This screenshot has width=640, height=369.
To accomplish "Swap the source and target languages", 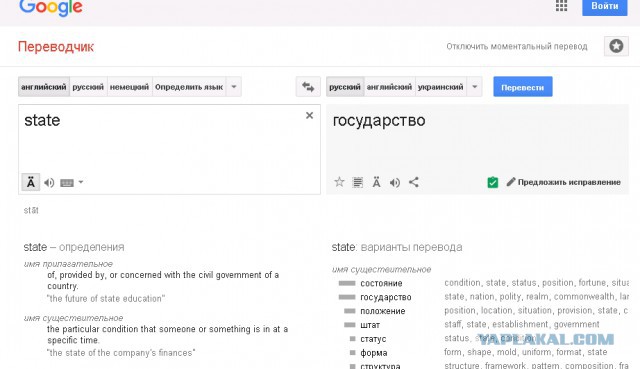I will pos(308,87).
